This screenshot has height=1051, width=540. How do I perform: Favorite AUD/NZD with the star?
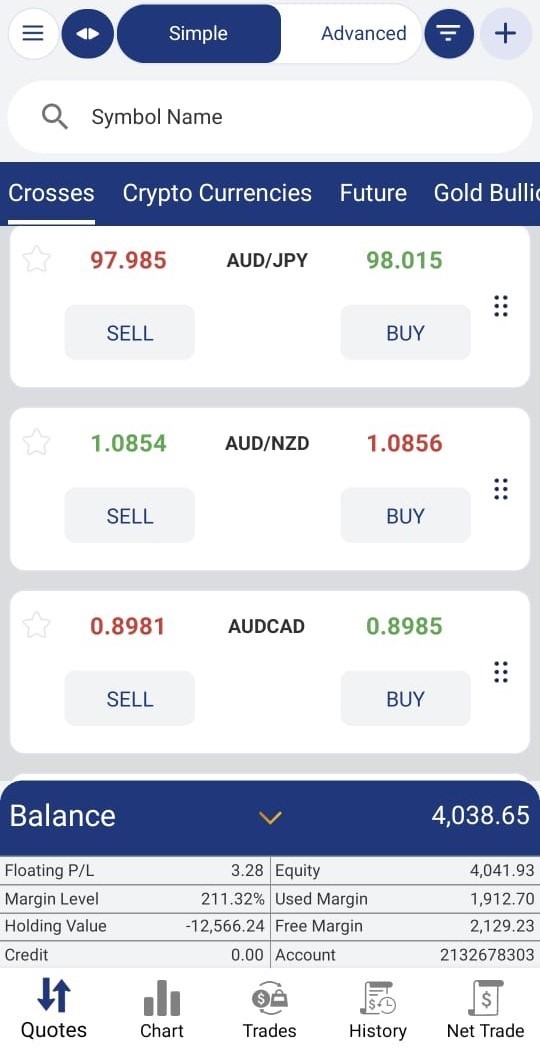(36, 442)
